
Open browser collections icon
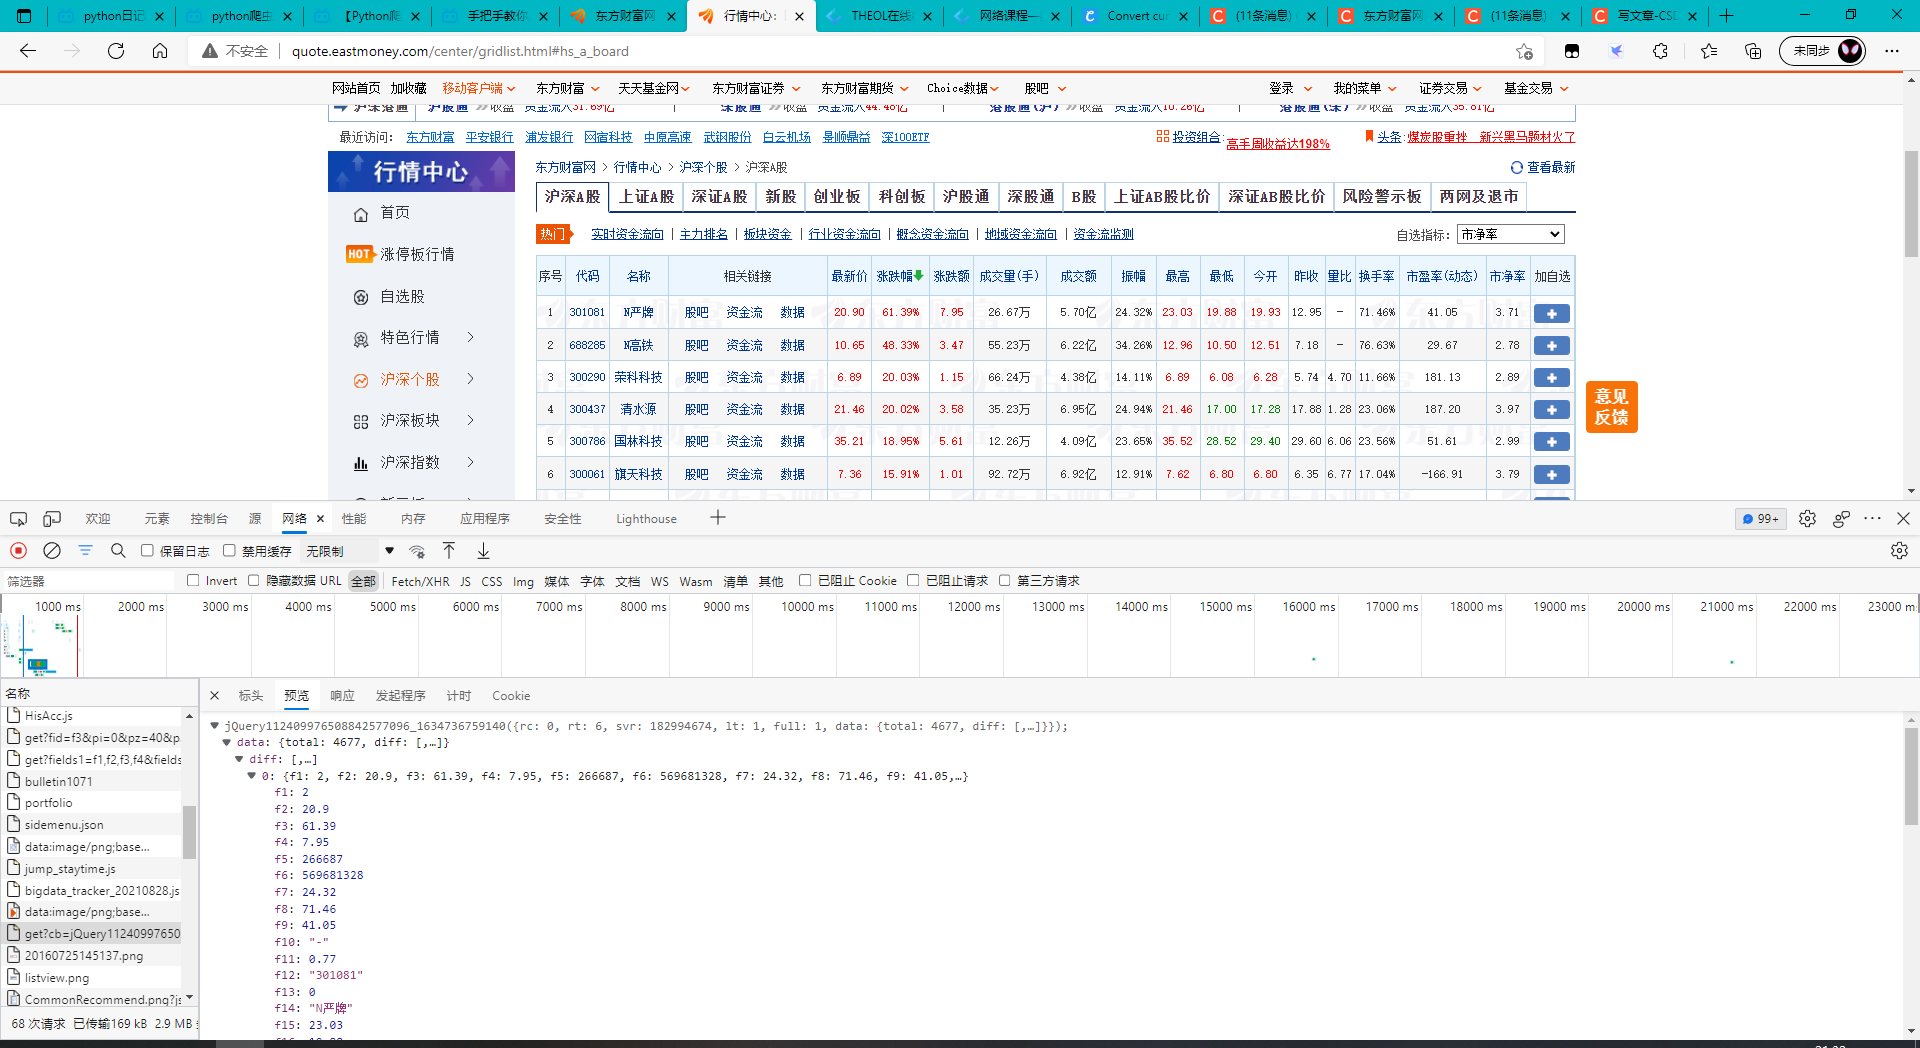1752,51
